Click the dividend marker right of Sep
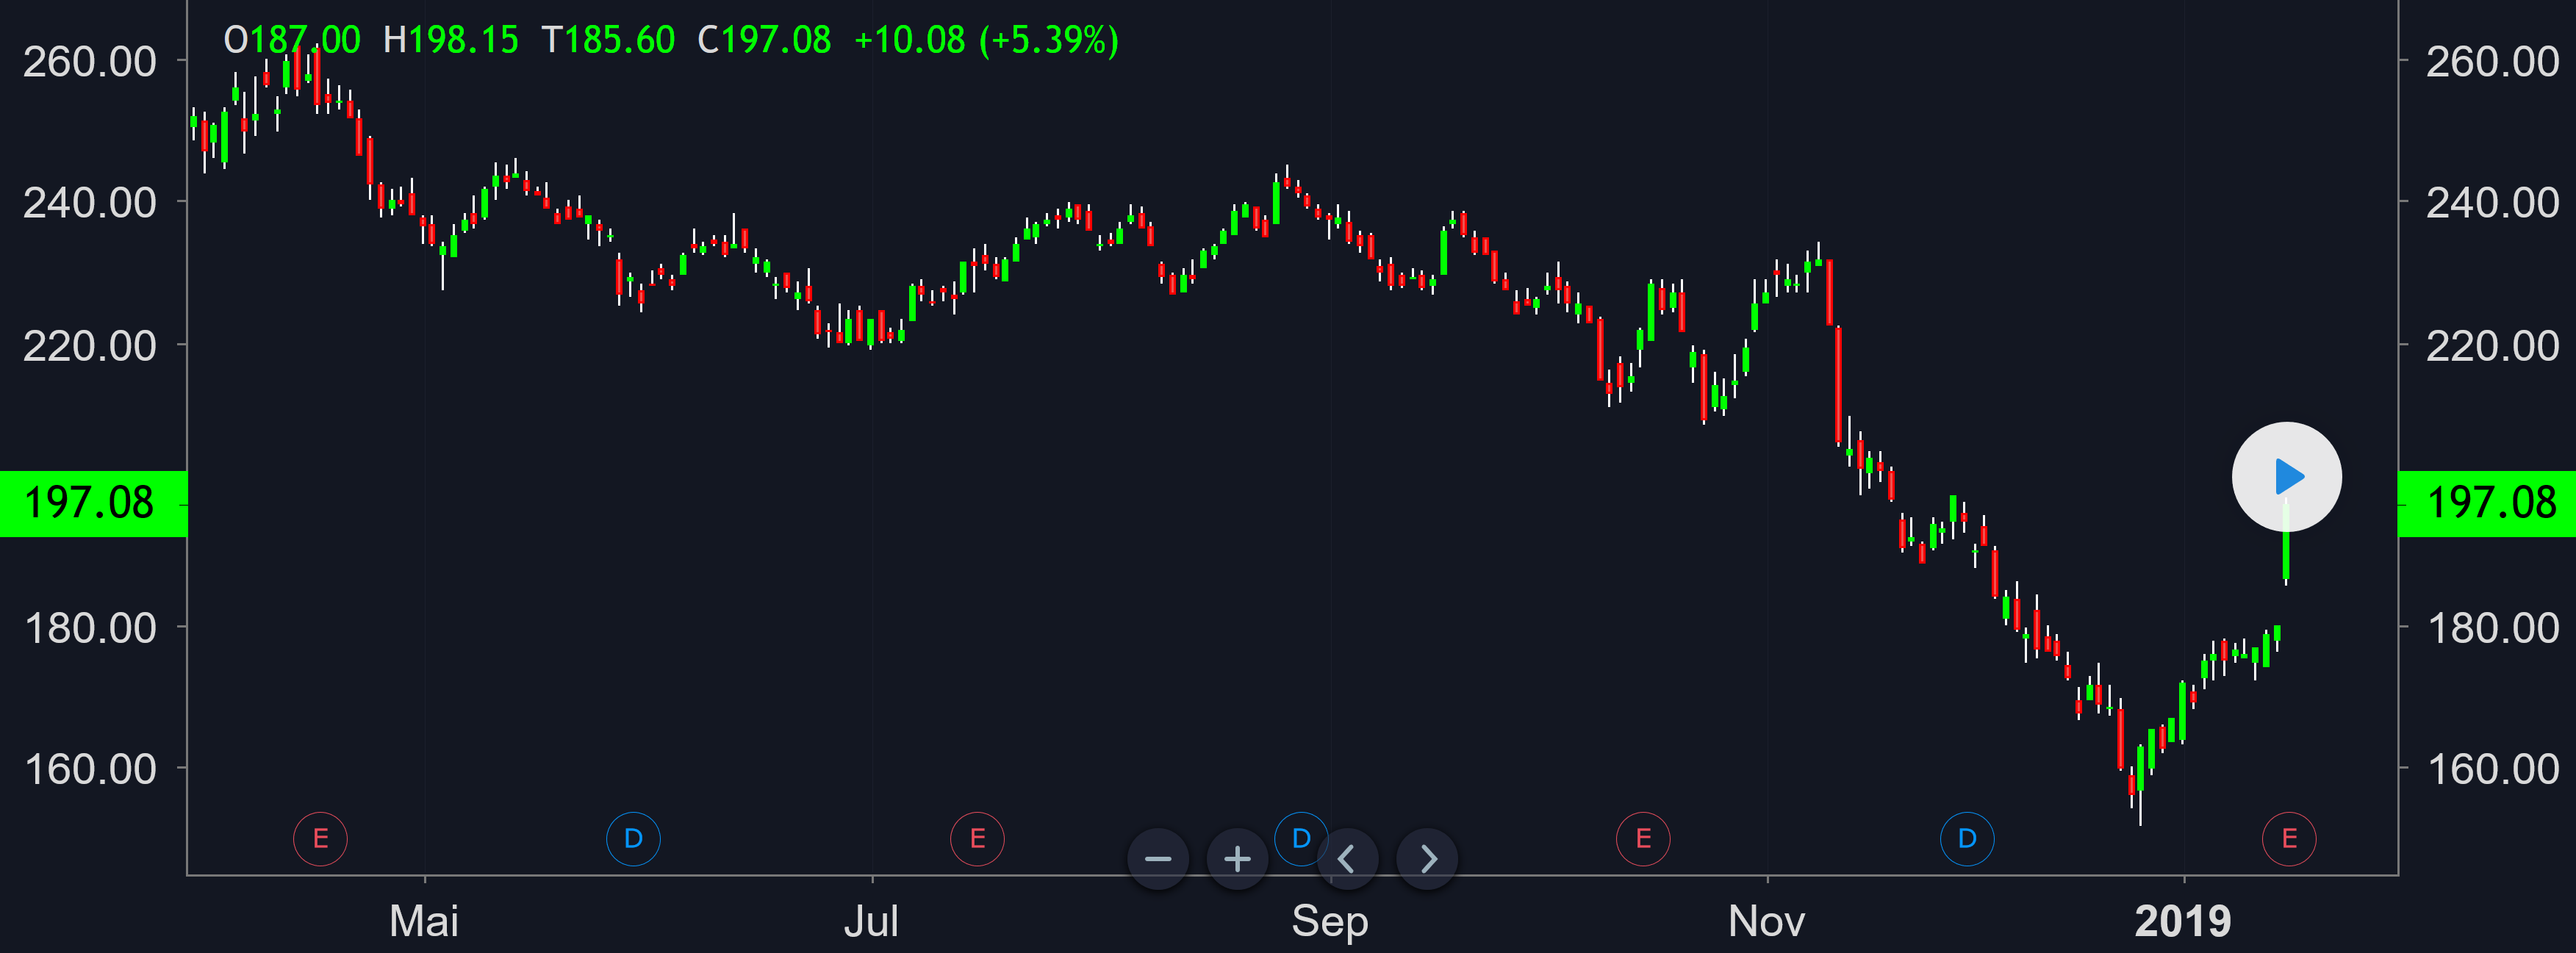The width and height of the screenshot is (2576, 953). pos(1300,839)
